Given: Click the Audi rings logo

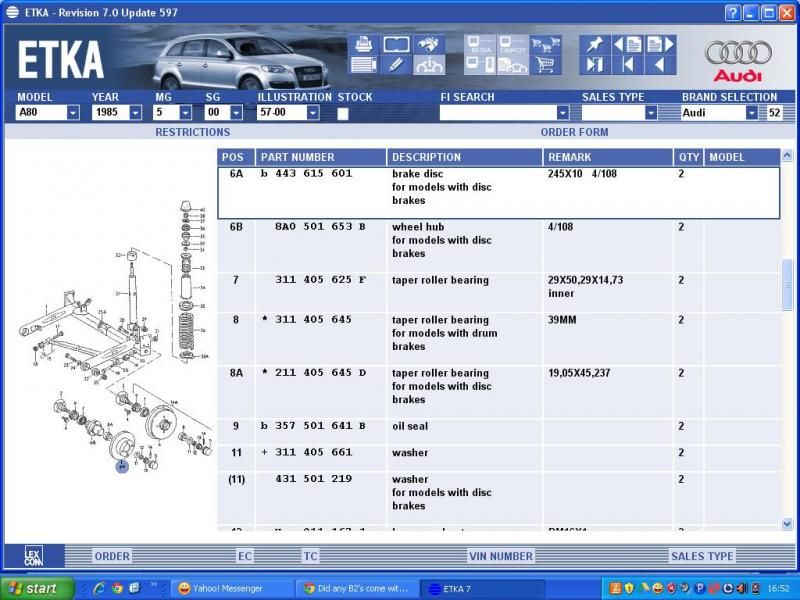Looking at the screenshot, I should 738,53.
